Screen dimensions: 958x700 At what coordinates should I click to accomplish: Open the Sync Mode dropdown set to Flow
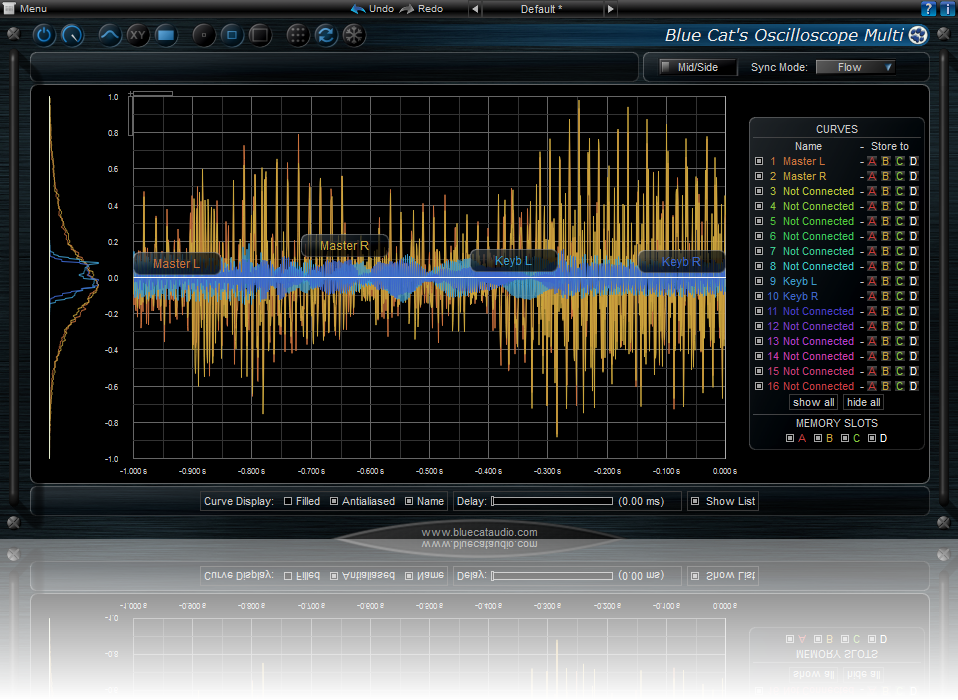point(855,66)
